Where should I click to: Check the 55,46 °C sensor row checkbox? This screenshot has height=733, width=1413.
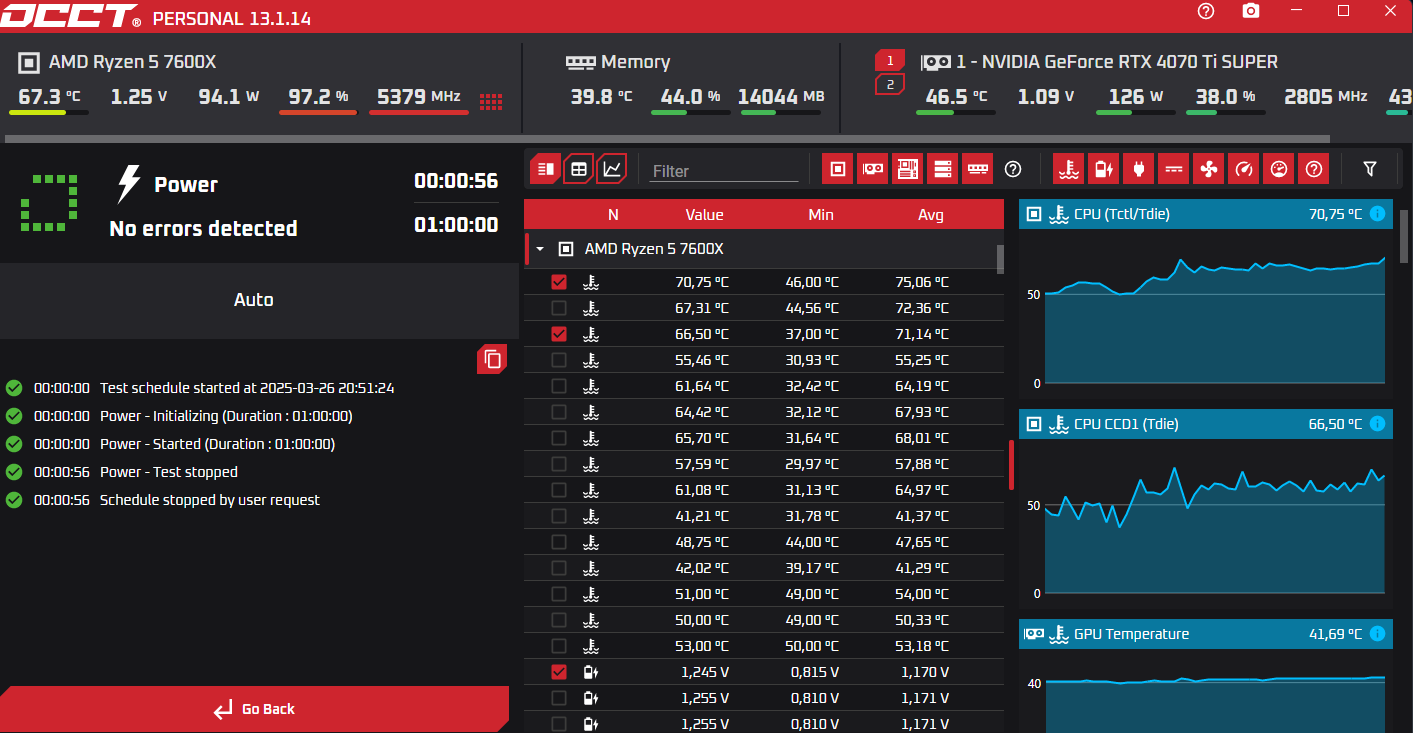pyautogui.click(x=559, y=360)
